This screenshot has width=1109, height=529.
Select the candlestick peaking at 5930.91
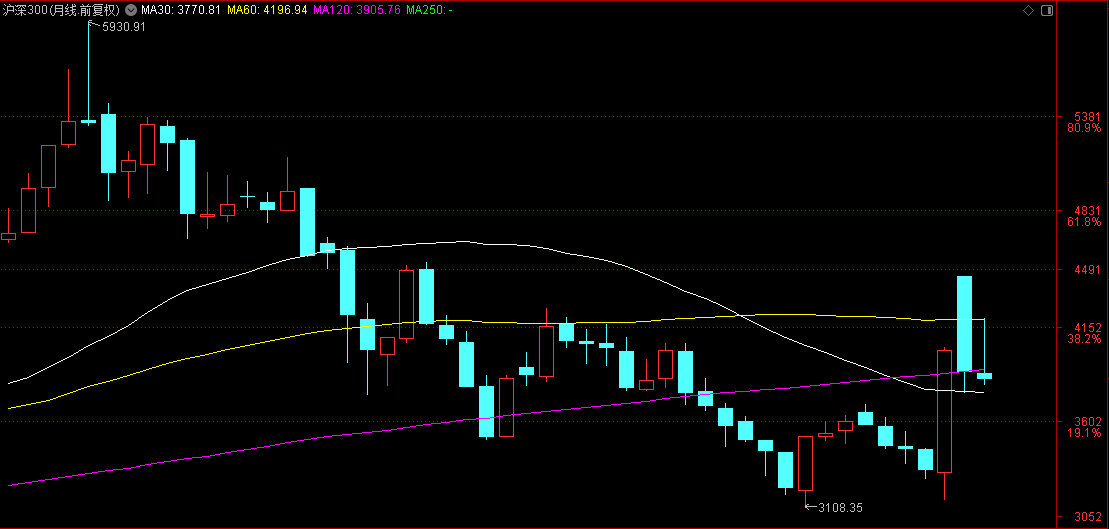[x=88, y=121]
